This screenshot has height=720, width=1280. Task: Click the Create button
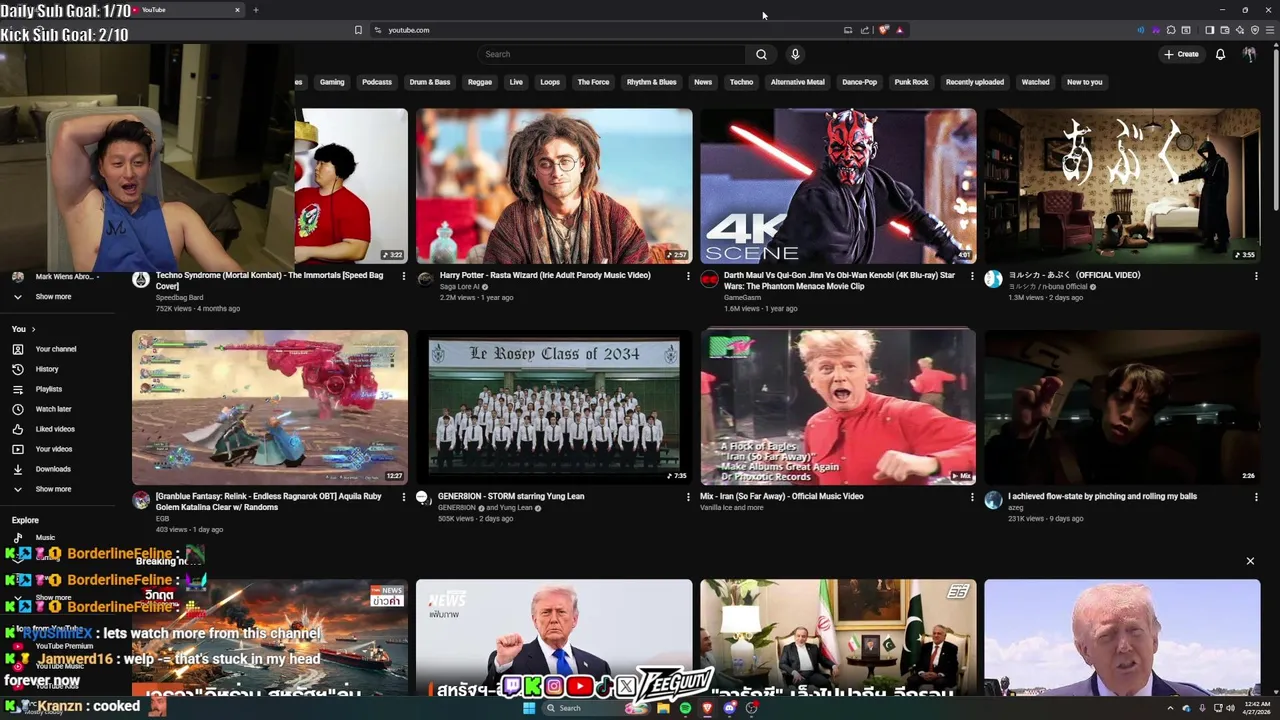pyautogui.click(x=1181, y=54)
